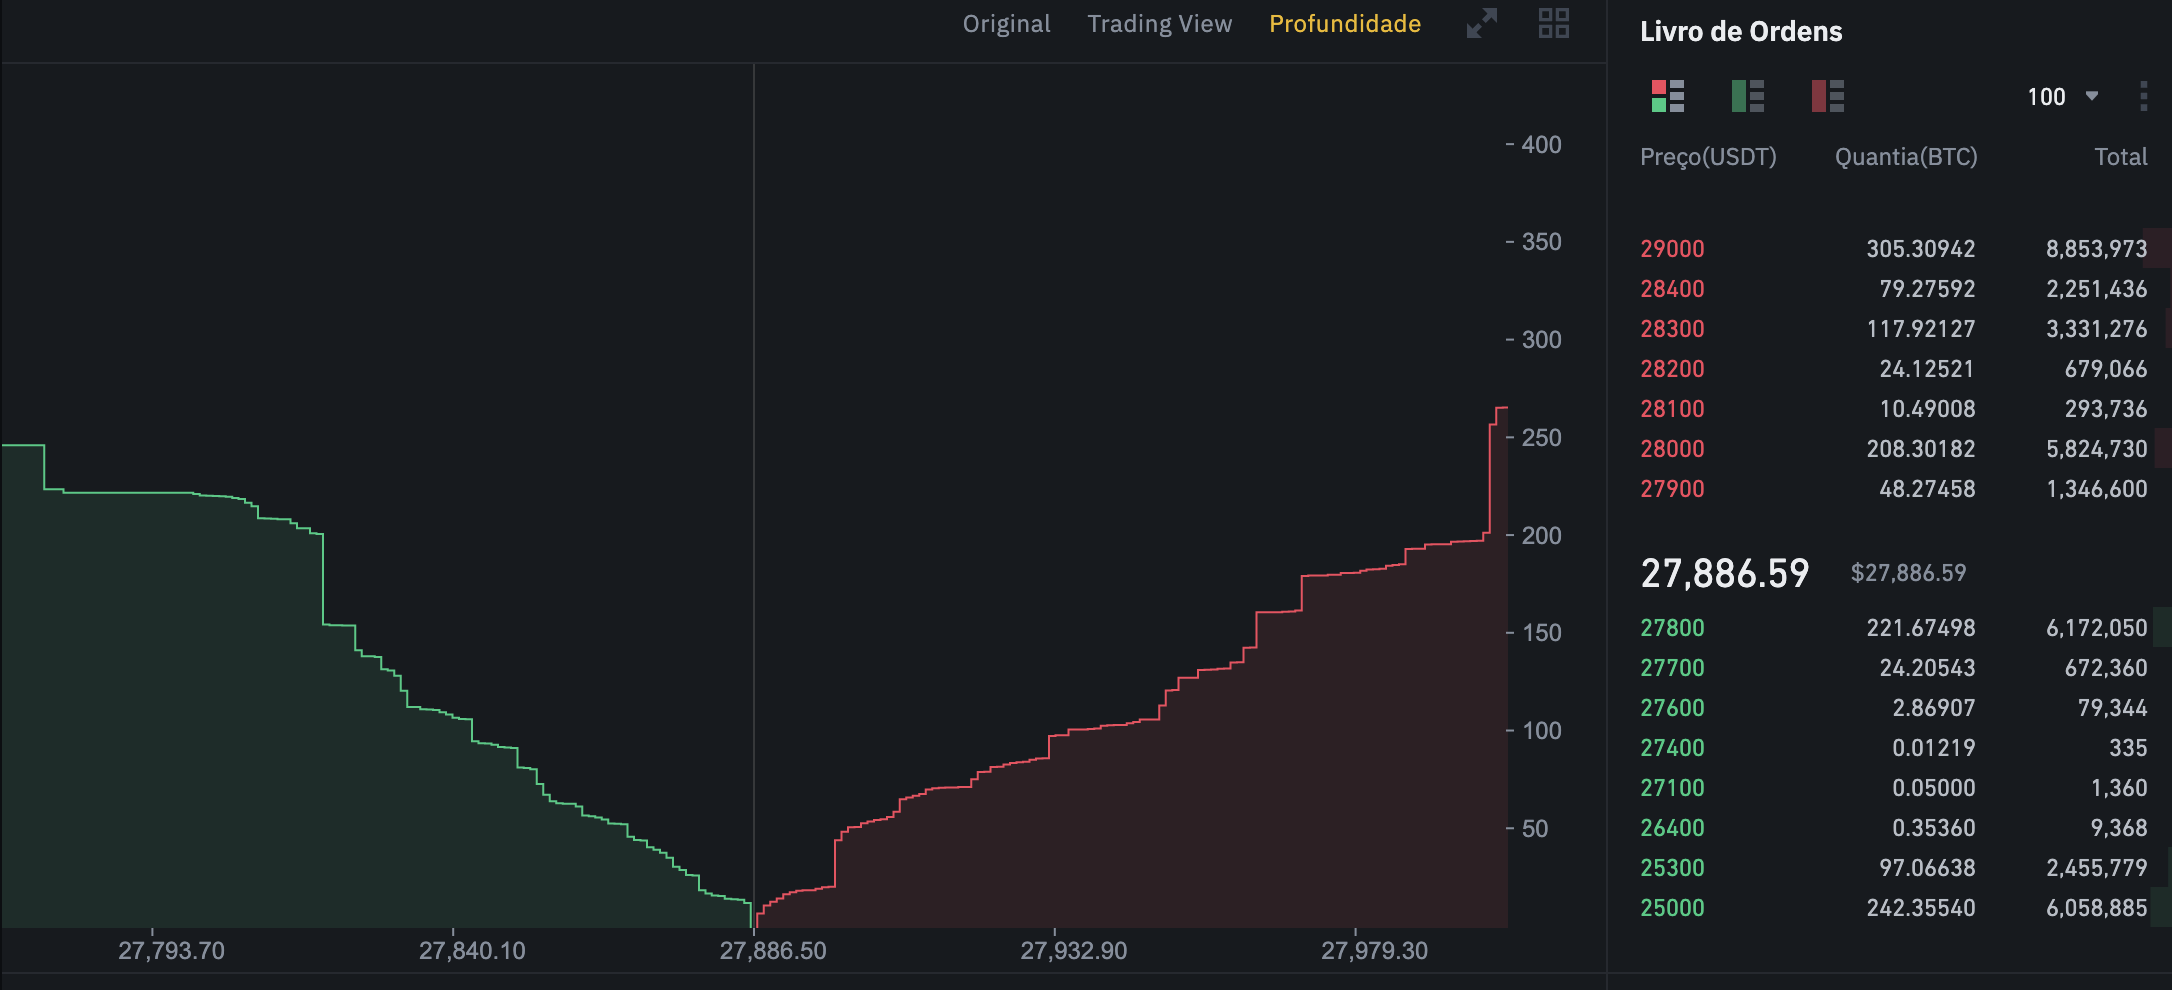Choose the 25000 buy order price
The image size is (2172, 990).
pyautogui.click(x=1672, y=908)
